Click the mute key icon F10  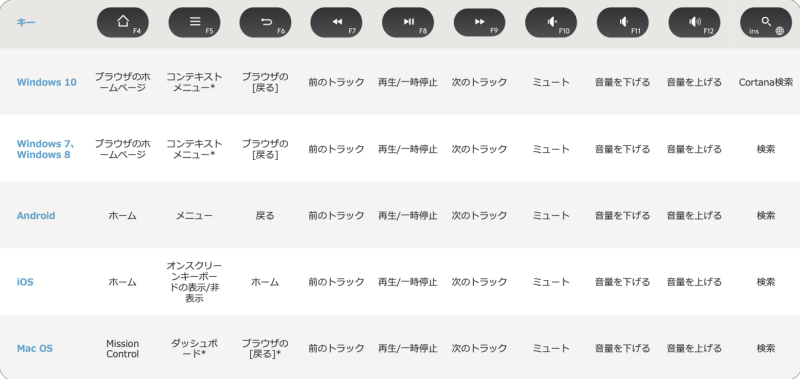[551, 22]
